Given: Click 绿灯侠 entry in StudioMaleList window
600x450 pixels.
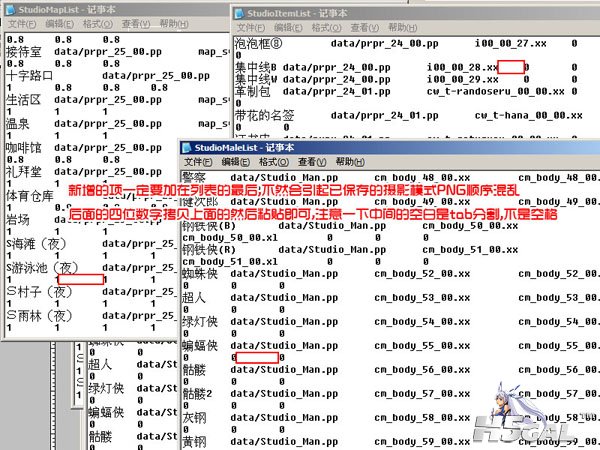Looking at the screenshot, I should pyautogui.click(x=200, y=322).
